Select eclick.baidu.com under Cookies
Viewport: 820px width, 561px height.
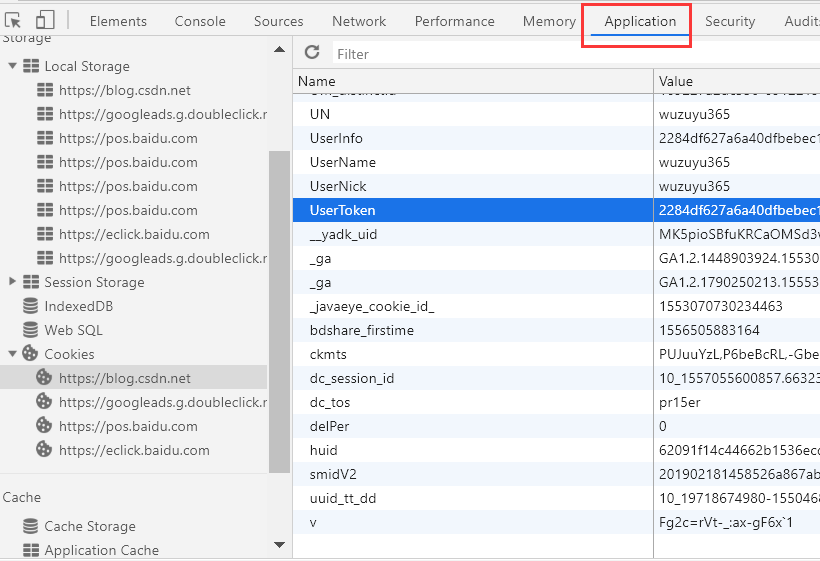(x=134, y=450)
